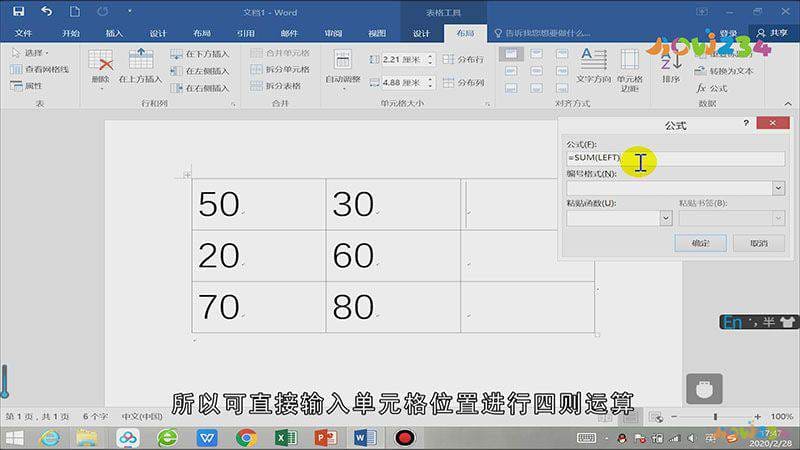
Task: Open Customize Quick Access Toolbar dropdown
Action: pos(130,11)
